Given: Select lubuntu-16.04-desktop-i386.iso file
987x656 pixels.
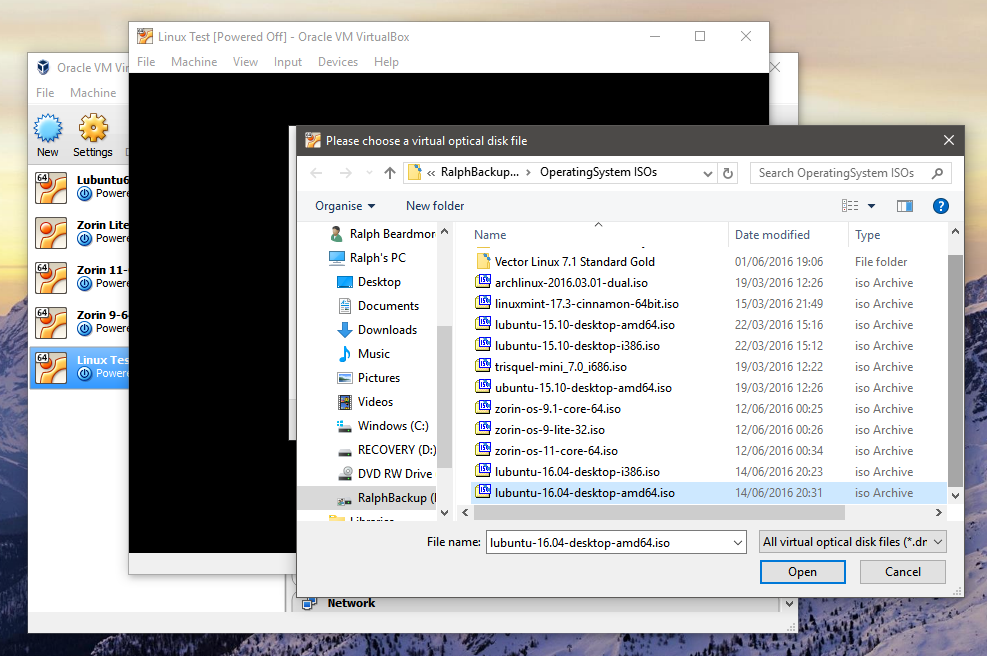Looking at the screenshot, I should click(708, 472).
